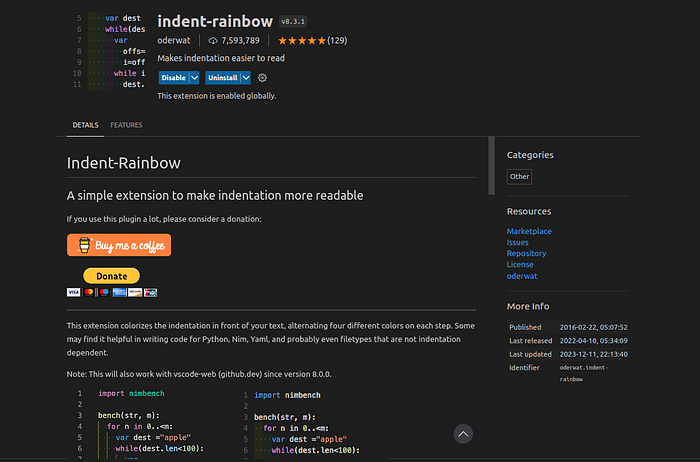Open the Marketplace resource link
Image resolution: width=700 pixels, height=462 pixels.
point(529,231)
